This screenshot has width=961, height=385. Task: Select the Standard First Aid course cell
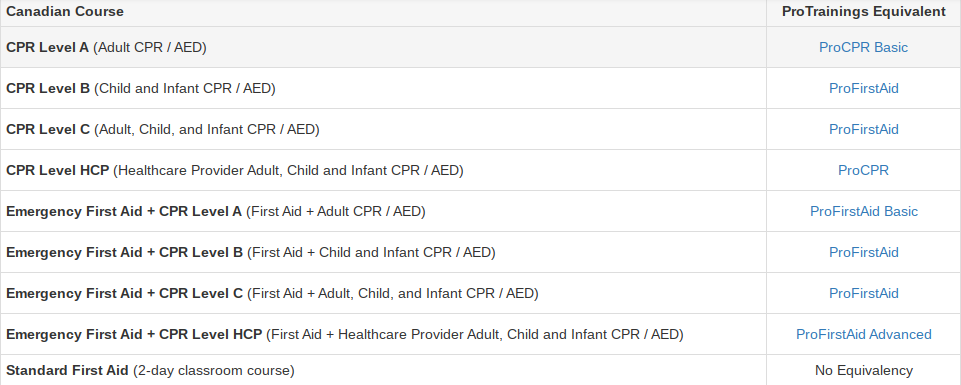pyautogui.click(x=383, y=370)
